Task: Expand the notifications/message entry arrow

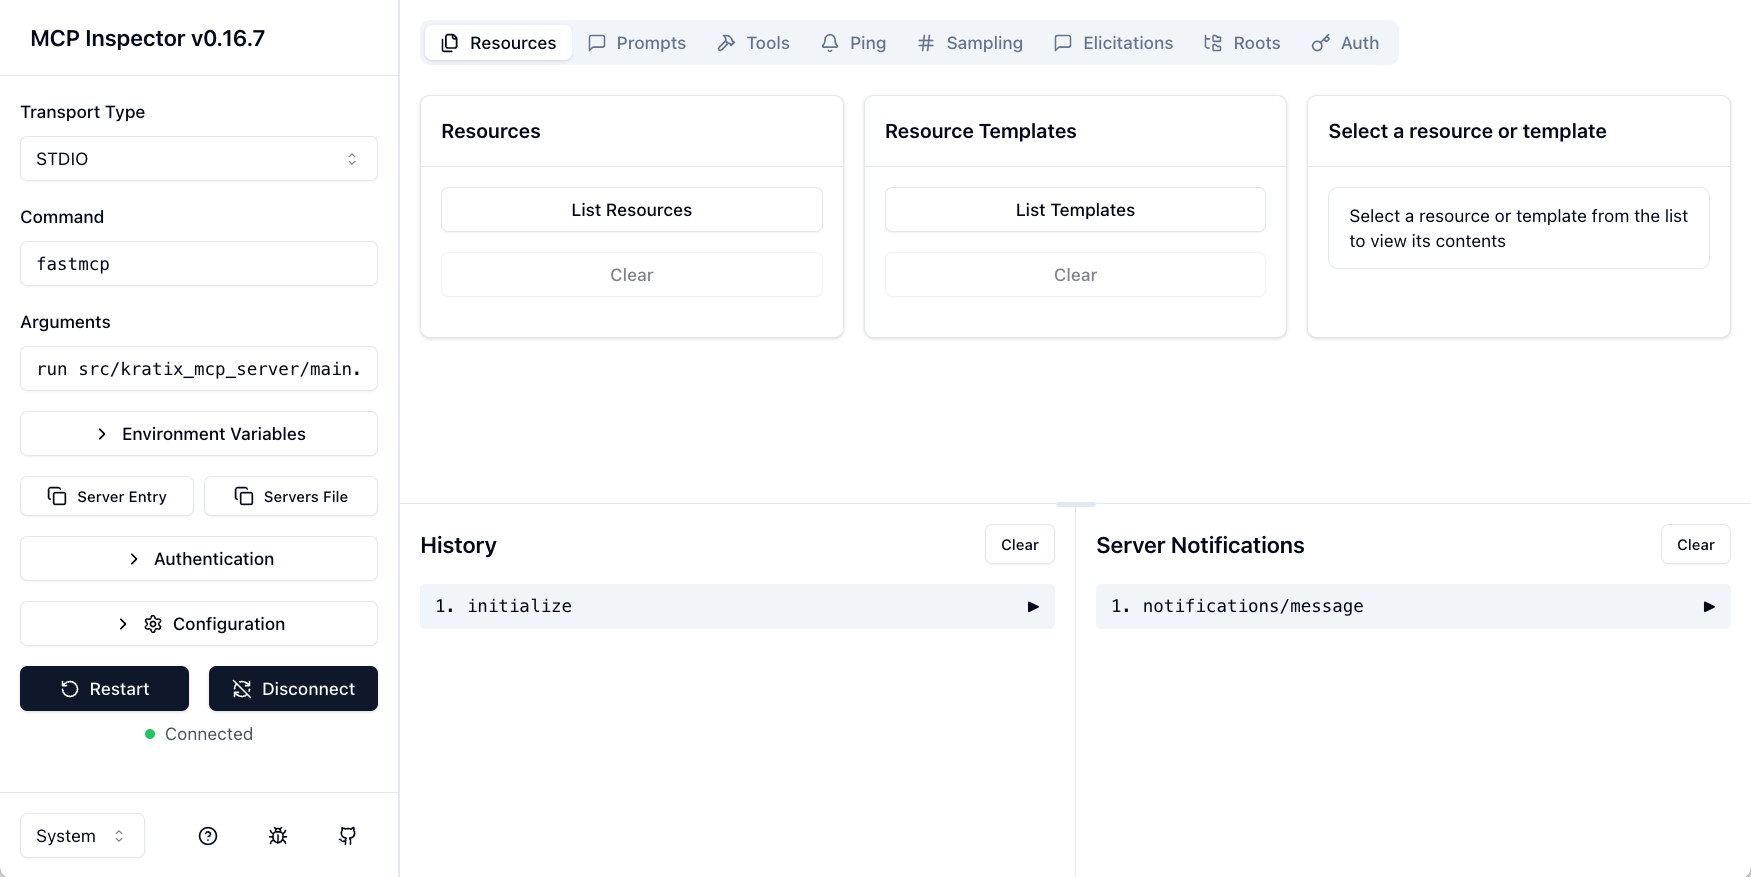Action: click(x=1709, y=607)
